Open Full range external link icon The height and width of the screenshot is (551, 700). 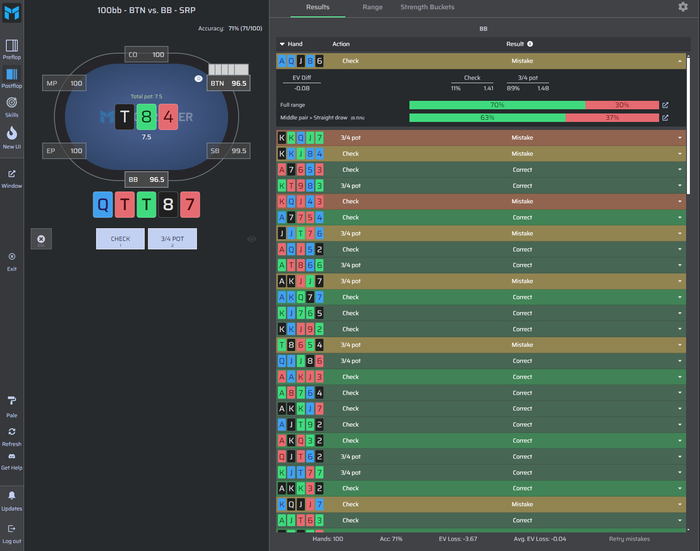(665, 105)
